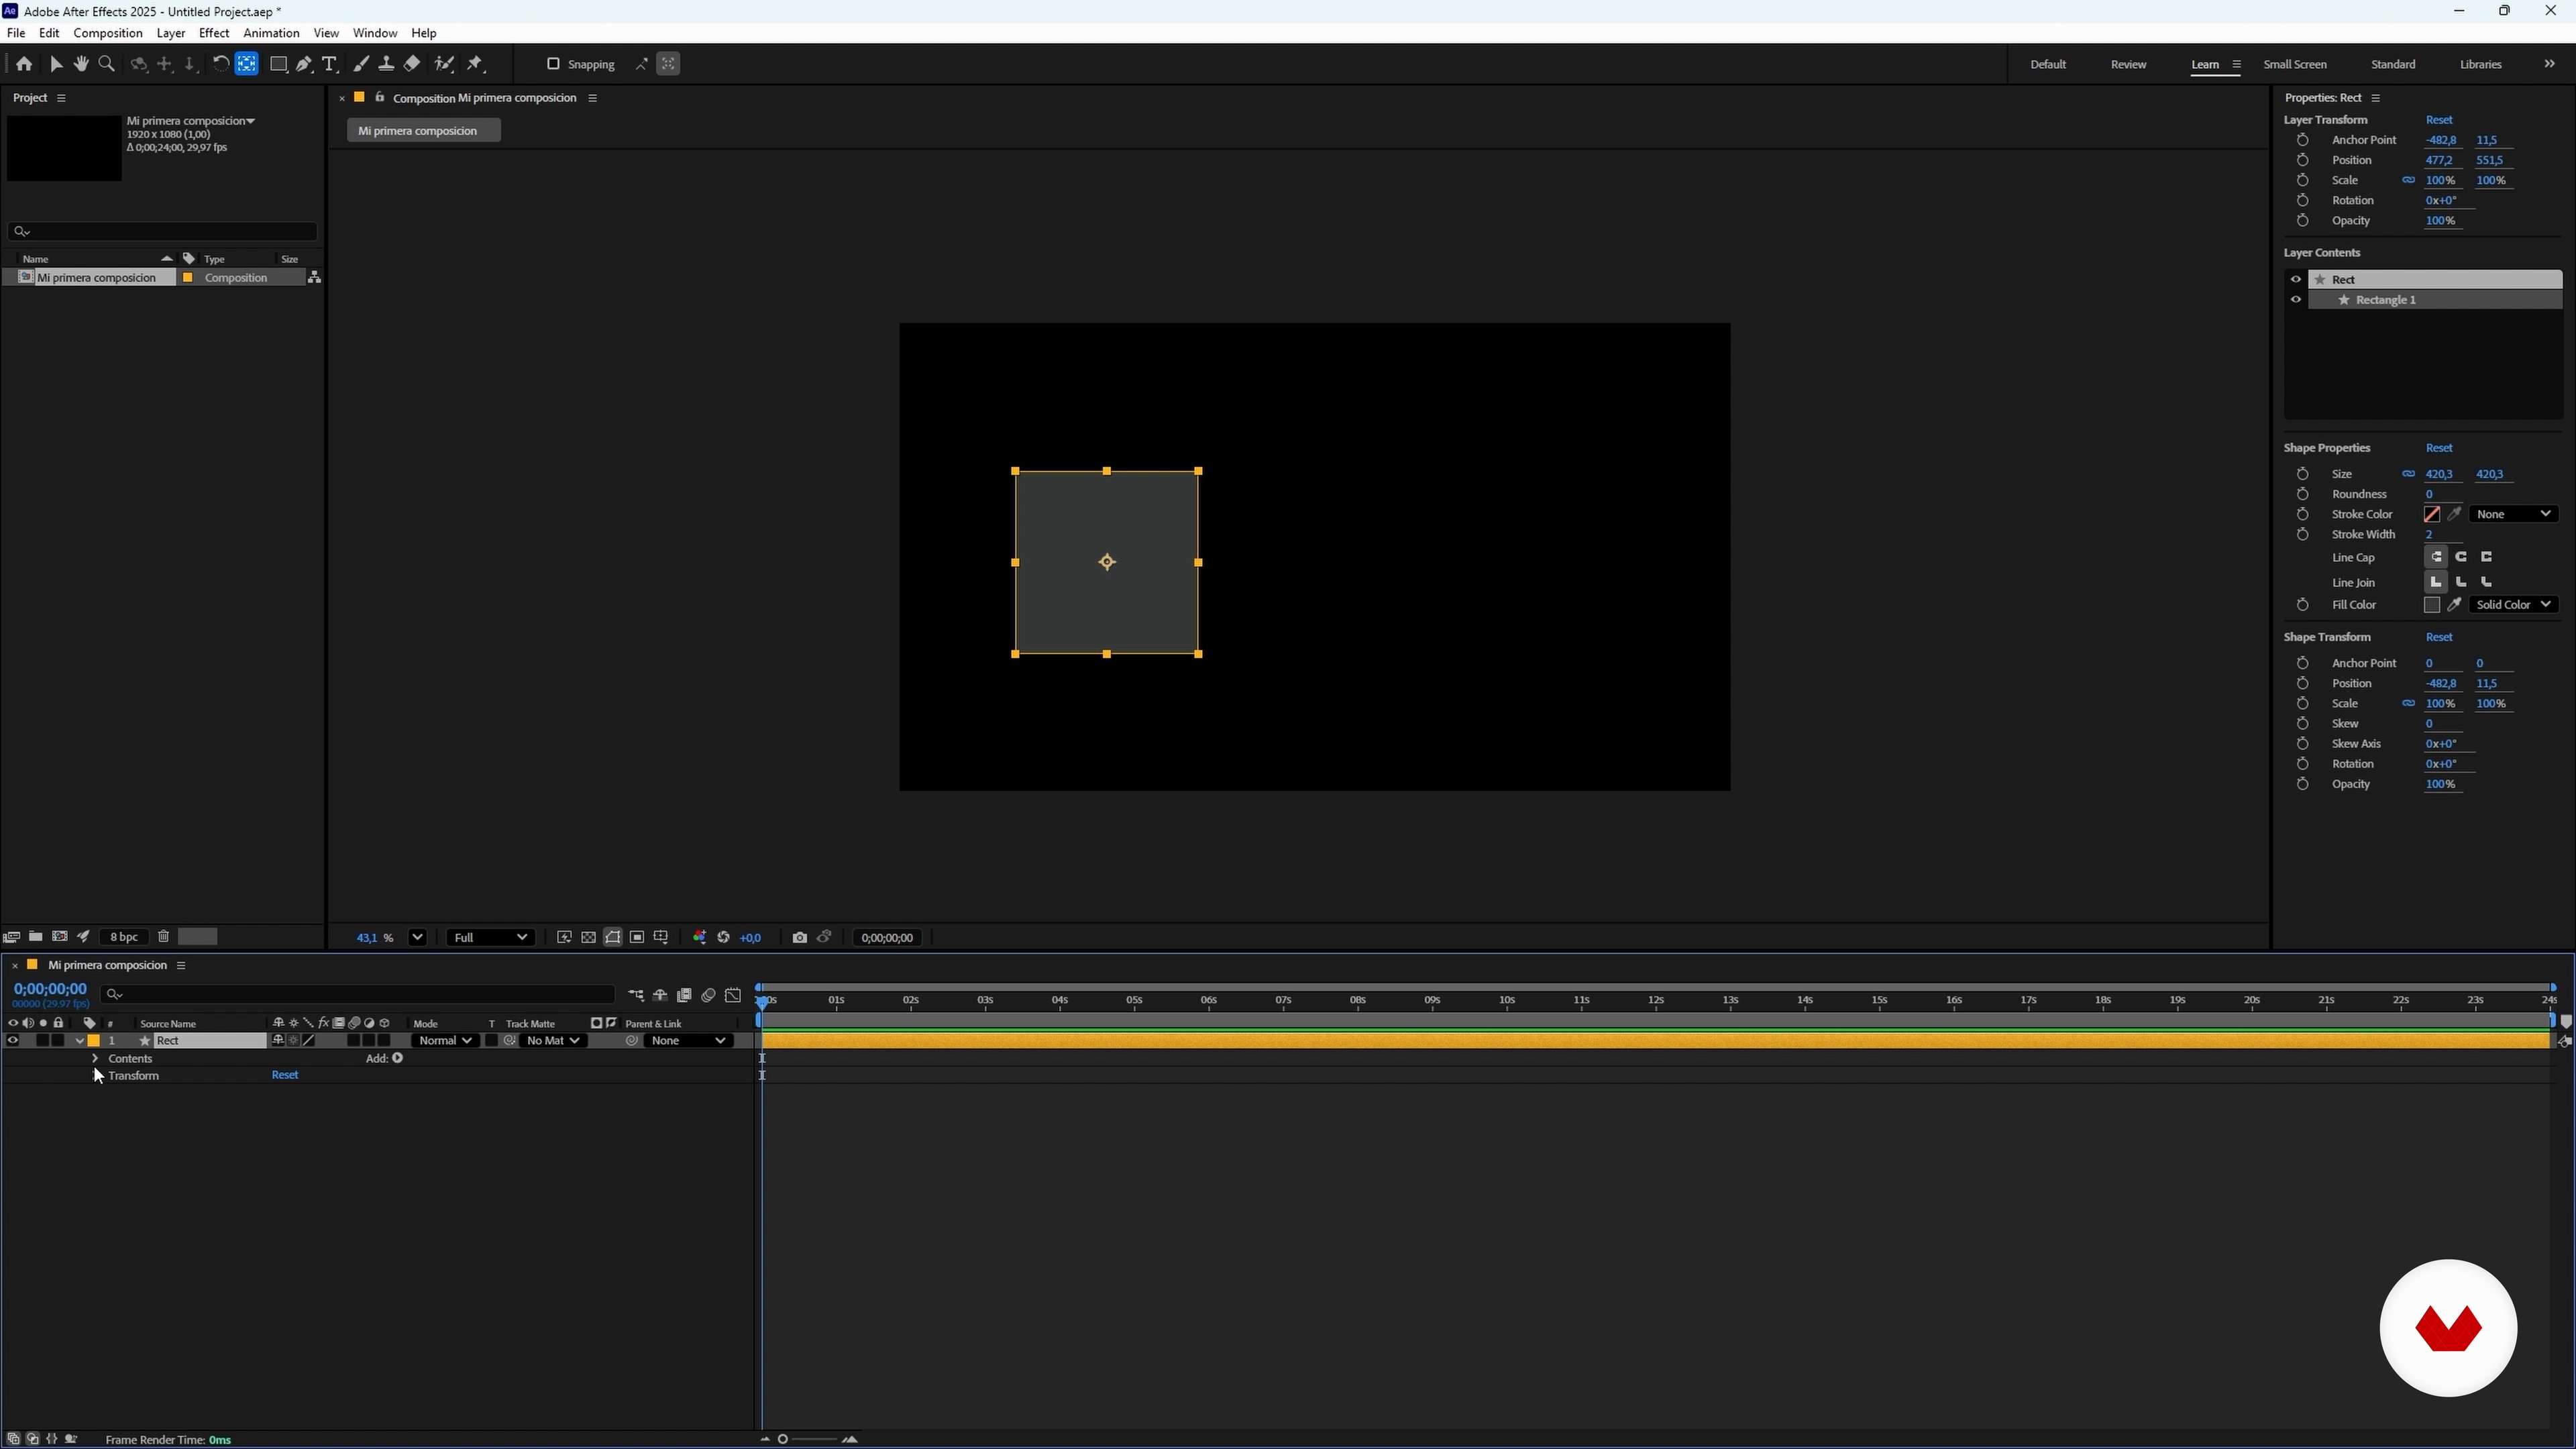The width and height of the screenshot is (2576, 1449).
Task: Click the project search field
Action: pyautogui.click(x=165, y=231)
